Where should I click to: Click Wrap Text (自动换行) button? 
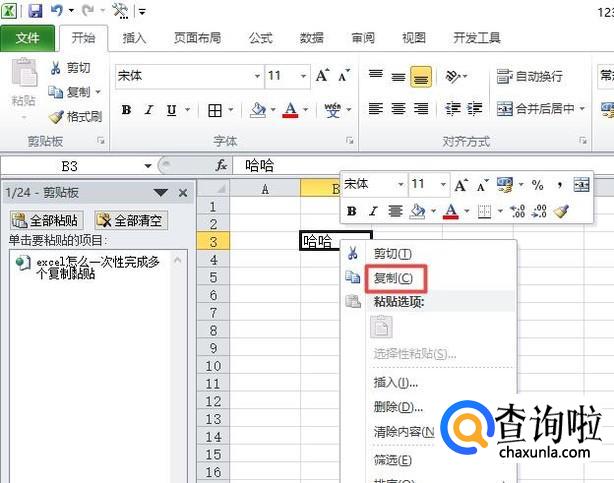tap(529, 76)
